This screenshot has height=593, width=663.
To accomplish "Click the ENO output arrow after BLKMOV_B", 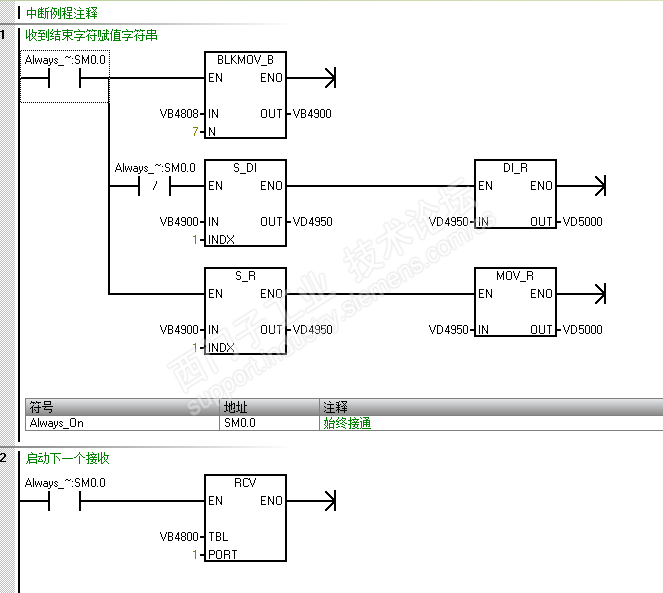I will click(331, 78).
